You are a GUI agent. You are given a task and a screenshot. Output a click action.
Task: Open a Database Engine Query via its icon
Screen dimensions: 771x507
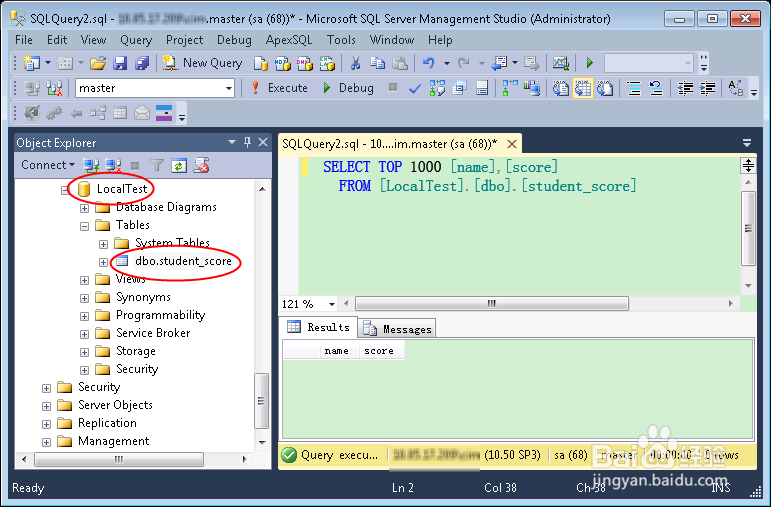(x=261, y=63)
